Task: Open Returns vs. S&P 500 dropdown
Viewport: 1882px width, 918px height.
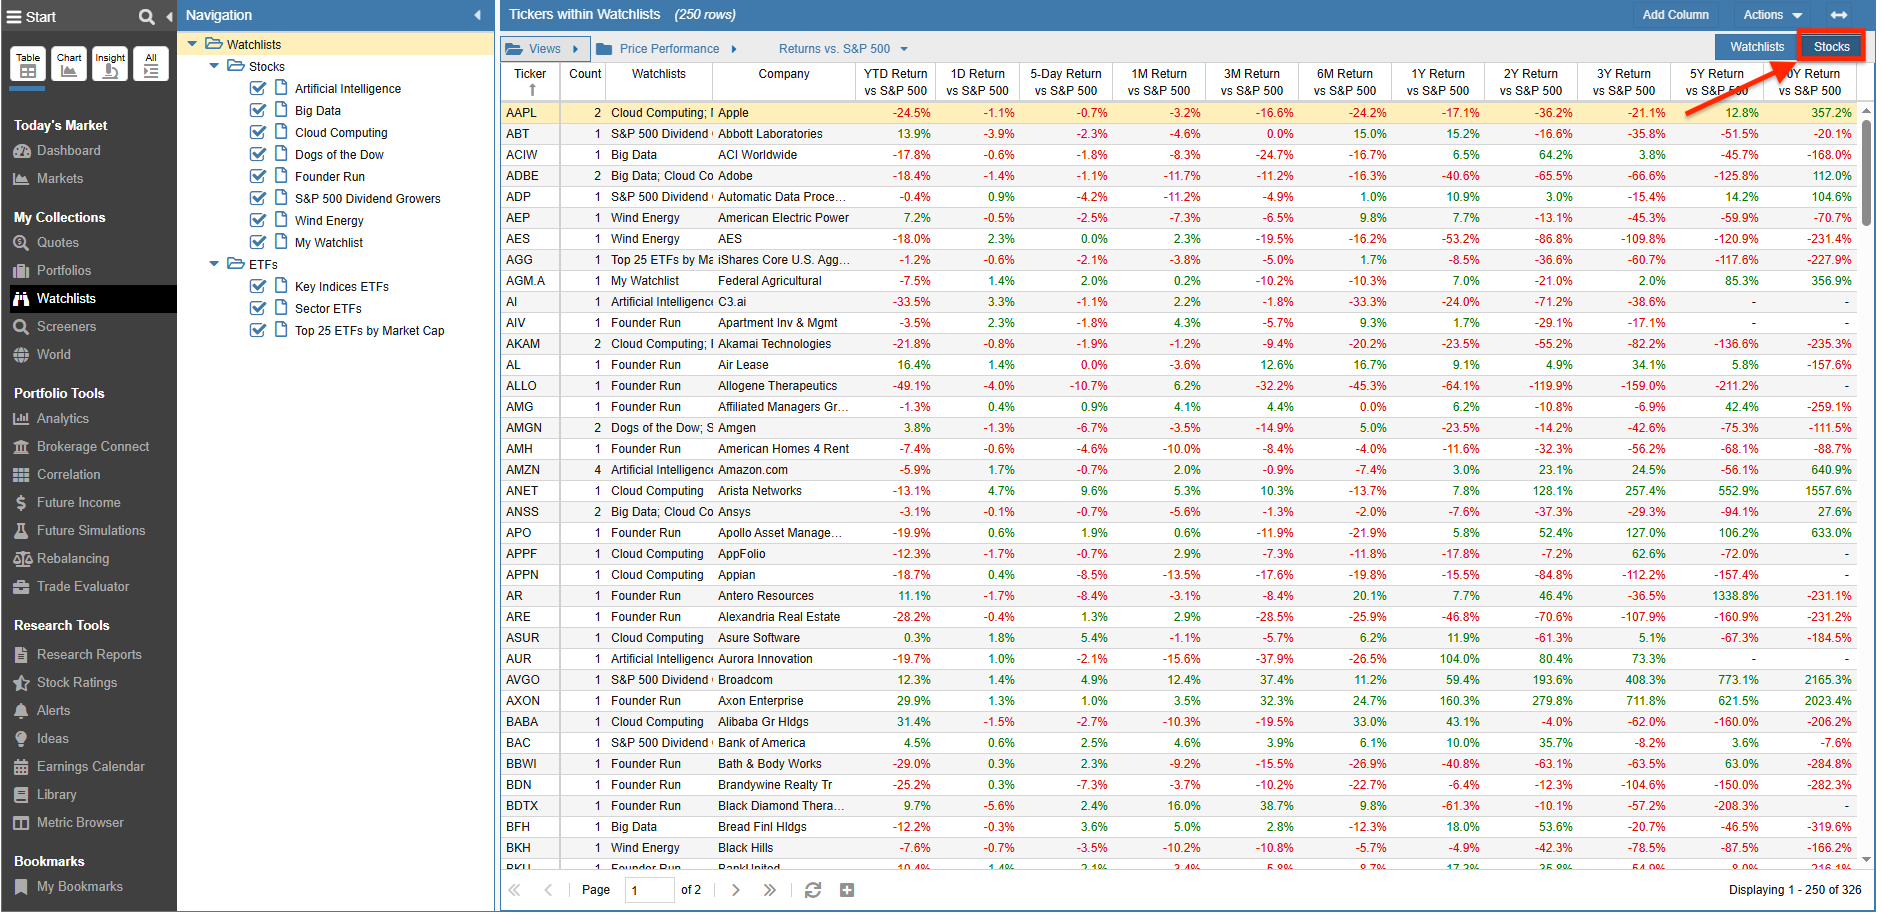Action: pyautogui.click(x=843, y=49)
